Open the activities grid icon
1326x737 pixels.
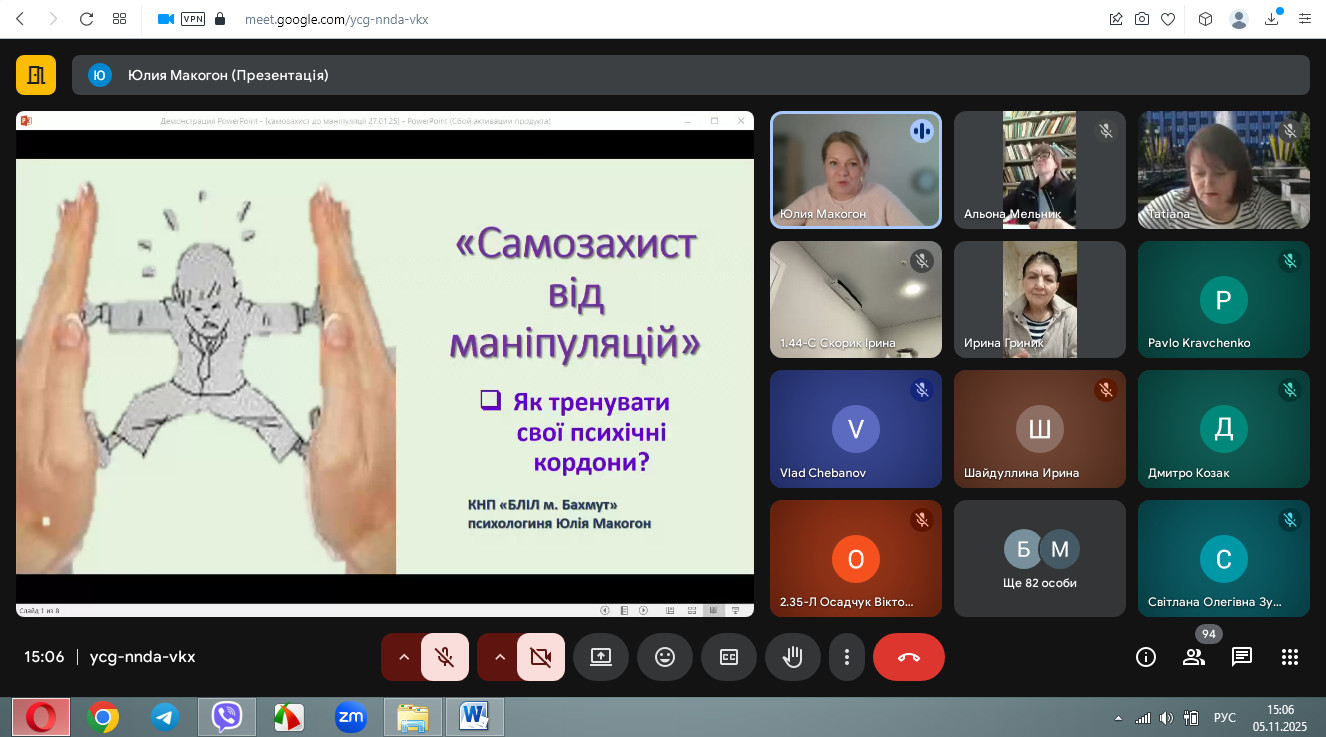point(1290,657)
